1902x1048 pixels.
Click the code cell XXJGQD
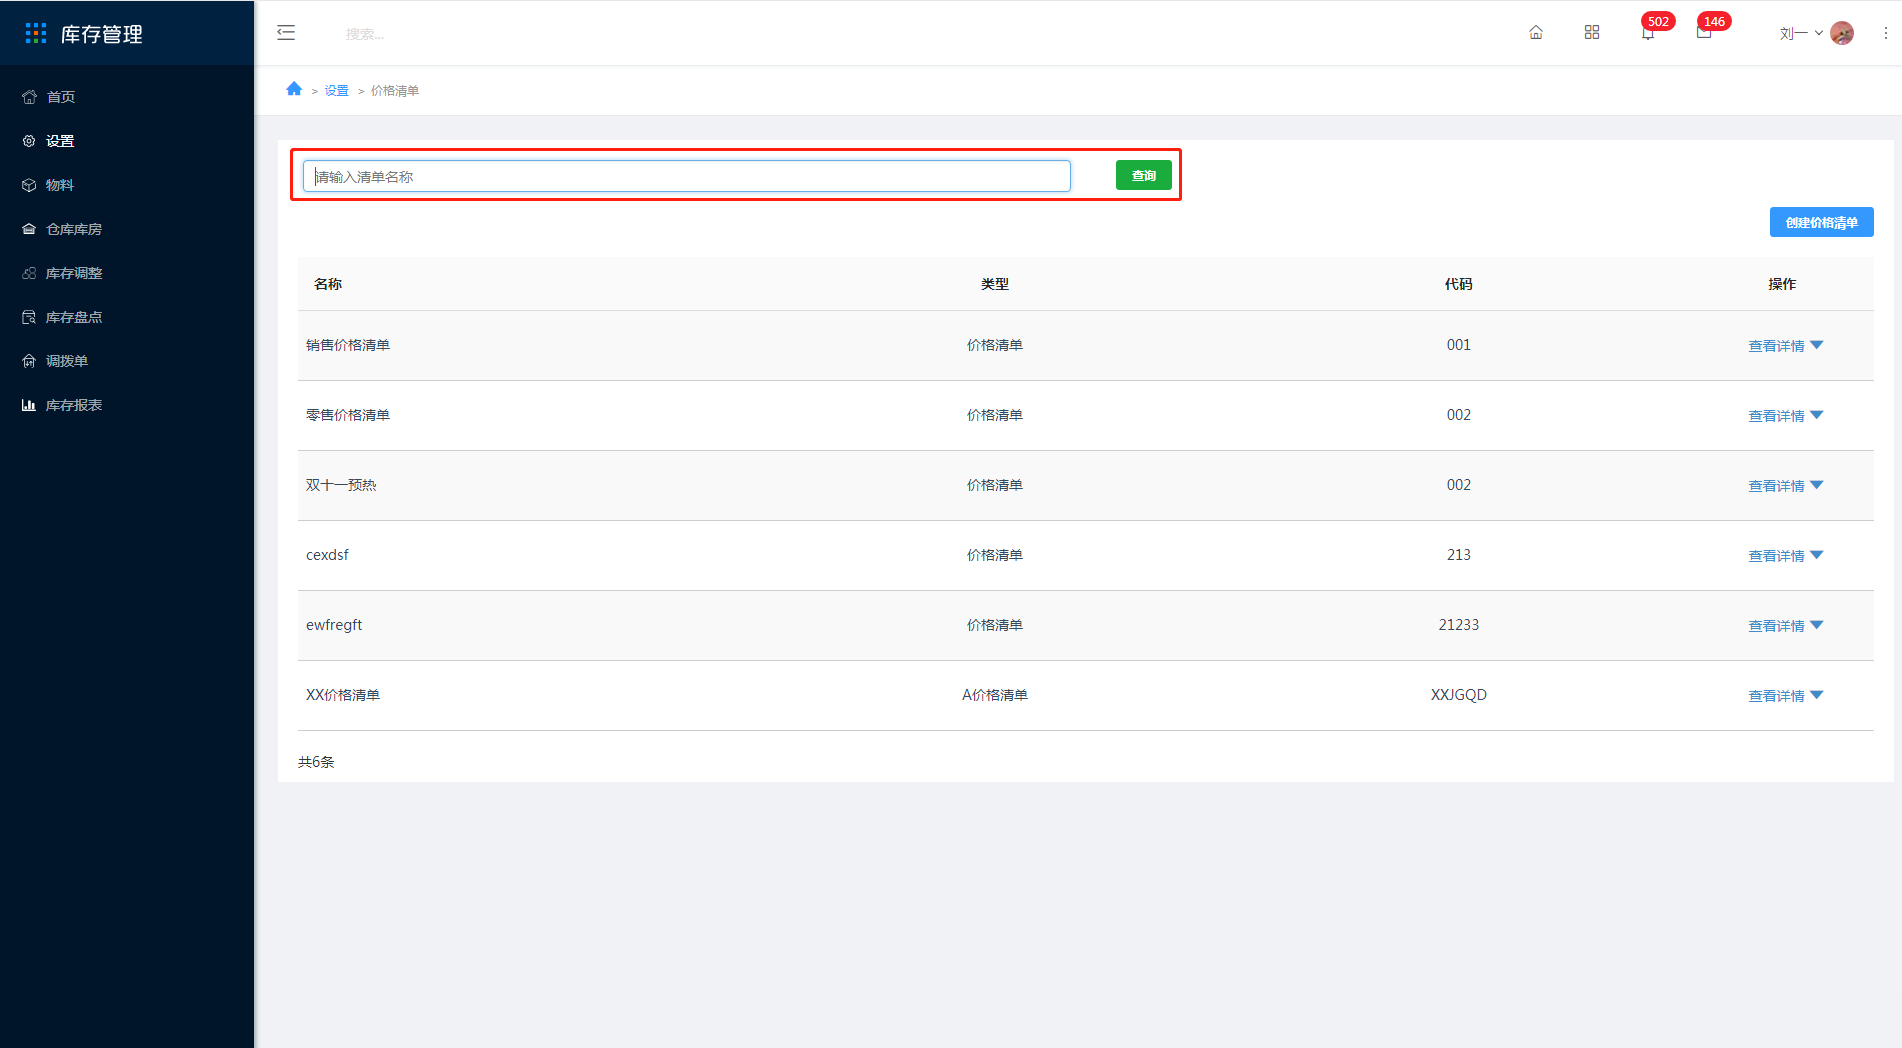coord(1459,695)
